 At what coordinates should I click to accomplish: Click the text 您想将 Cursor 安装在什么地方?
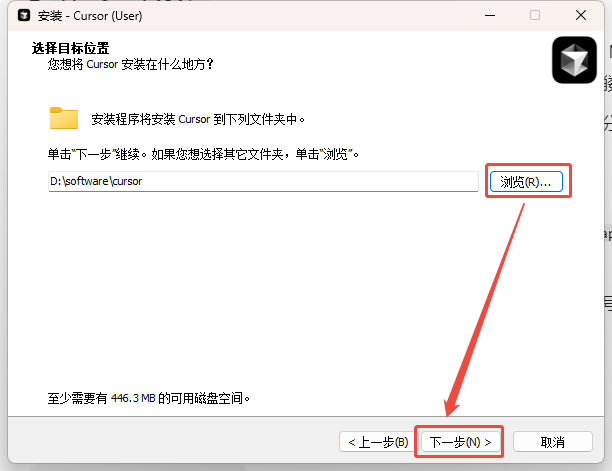[131, 64]
